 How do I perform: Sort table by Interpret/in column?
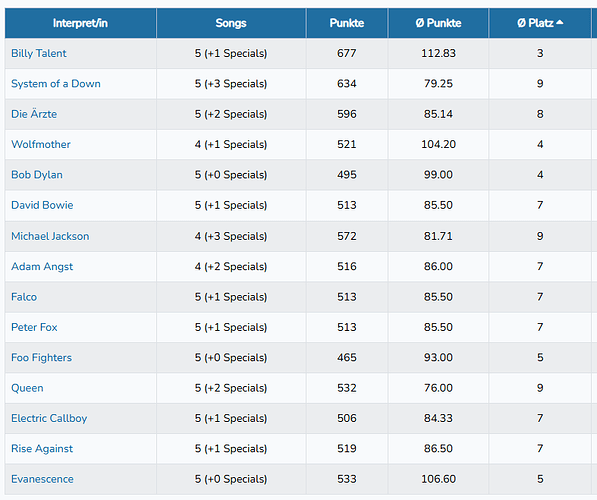pos(80,23)
